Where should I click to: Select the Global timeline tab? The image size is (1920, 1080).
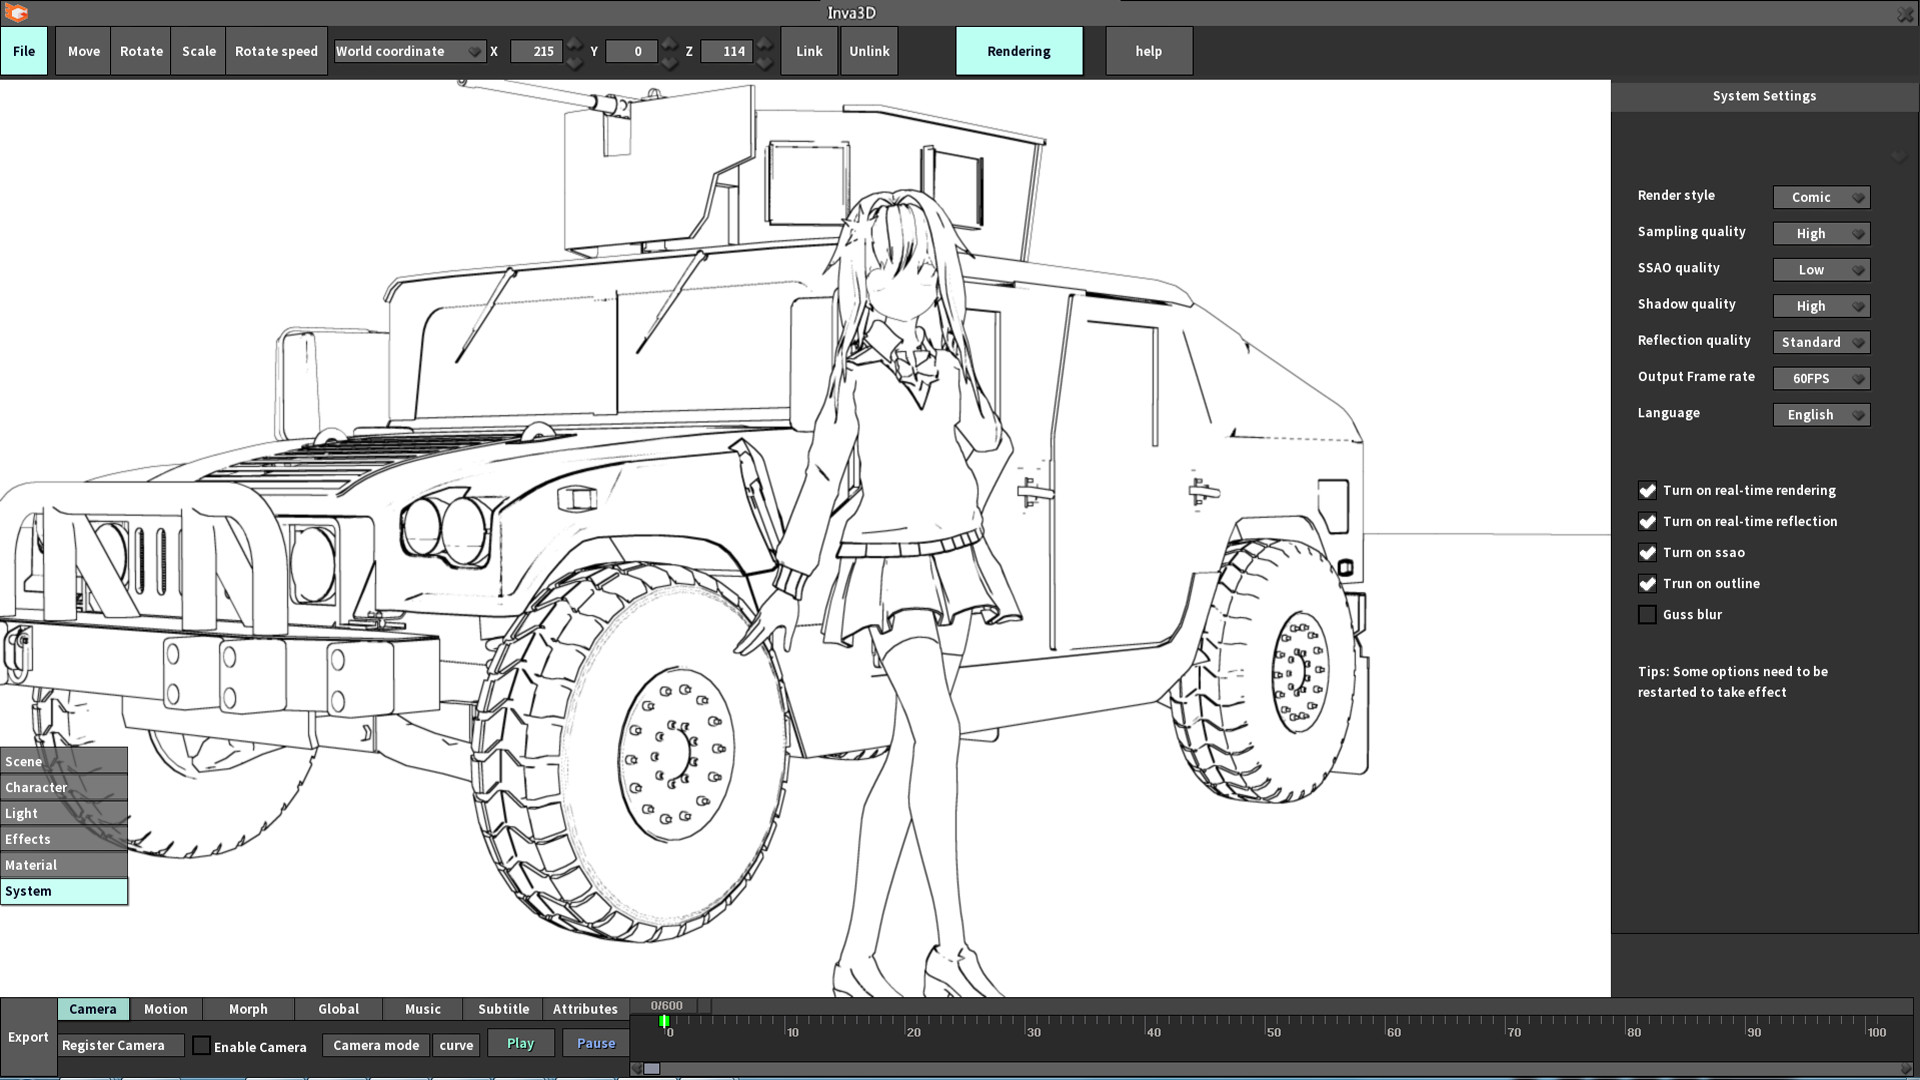click(339, 1009)
